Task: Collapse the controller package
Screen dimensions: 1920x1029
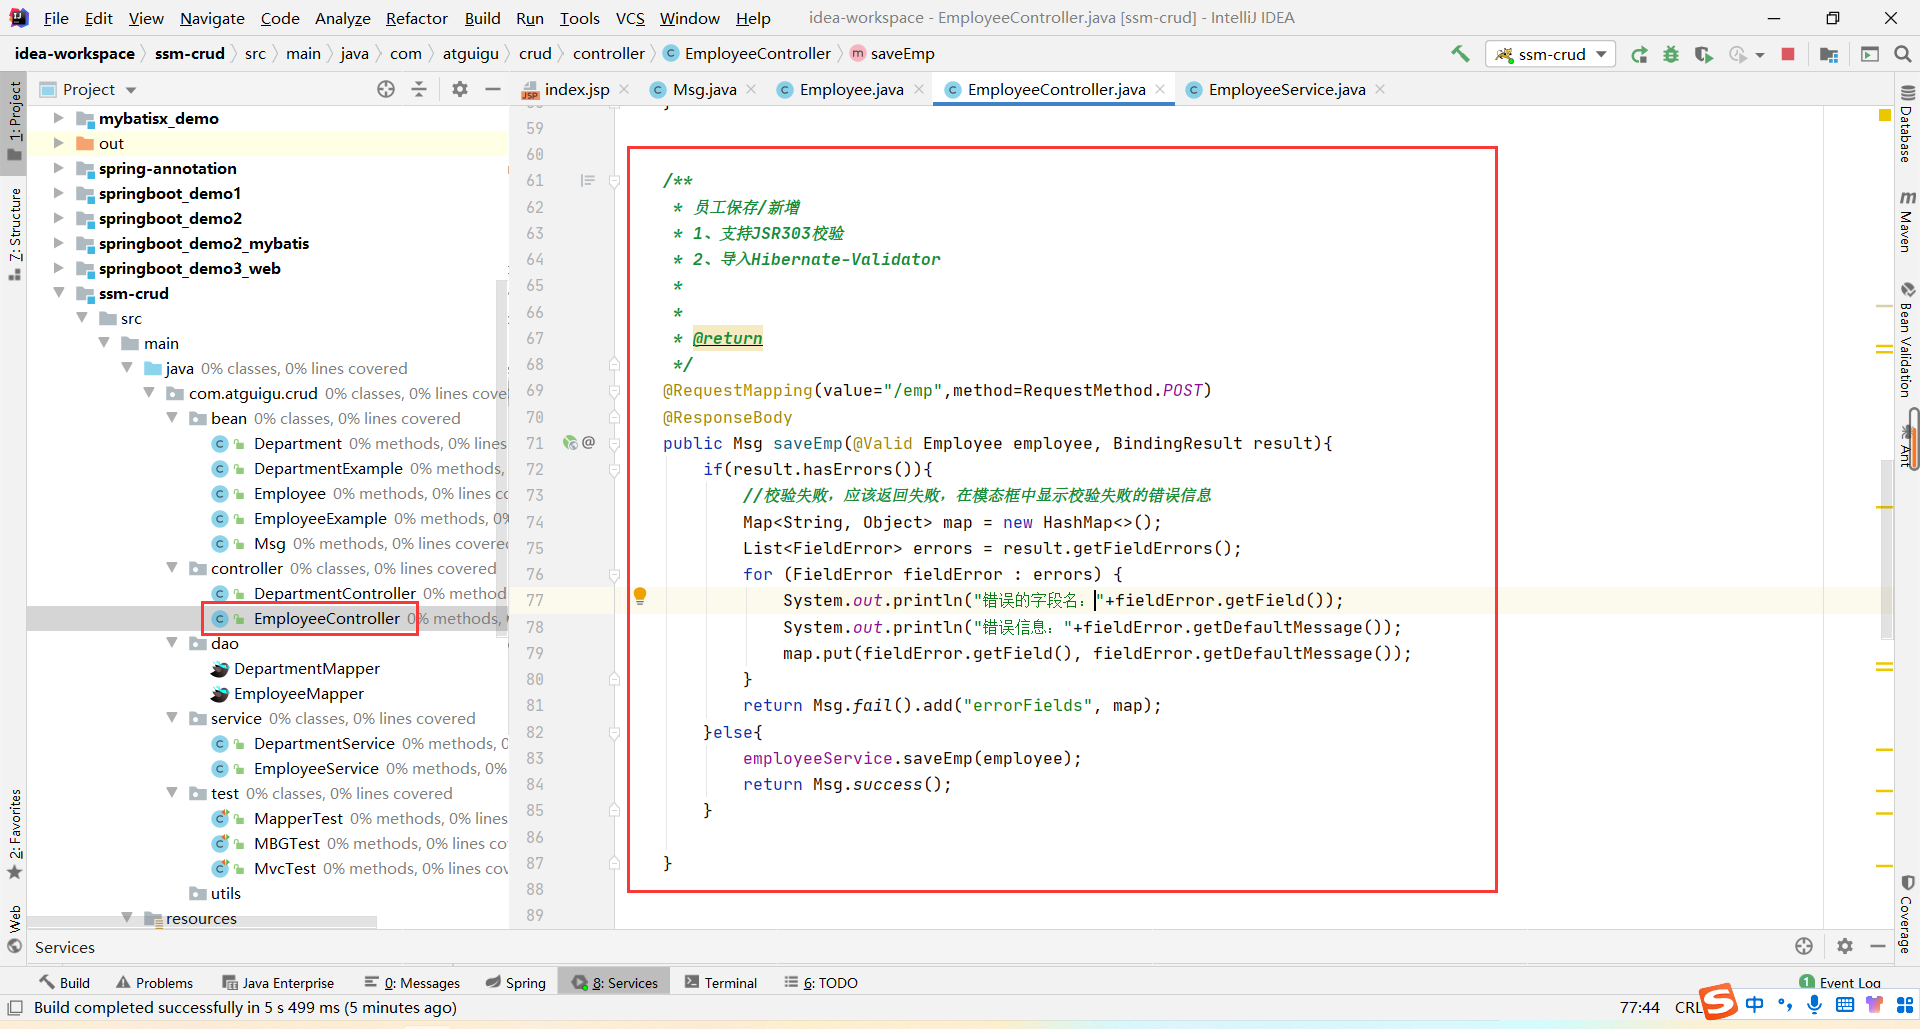Action: point(172,568)
